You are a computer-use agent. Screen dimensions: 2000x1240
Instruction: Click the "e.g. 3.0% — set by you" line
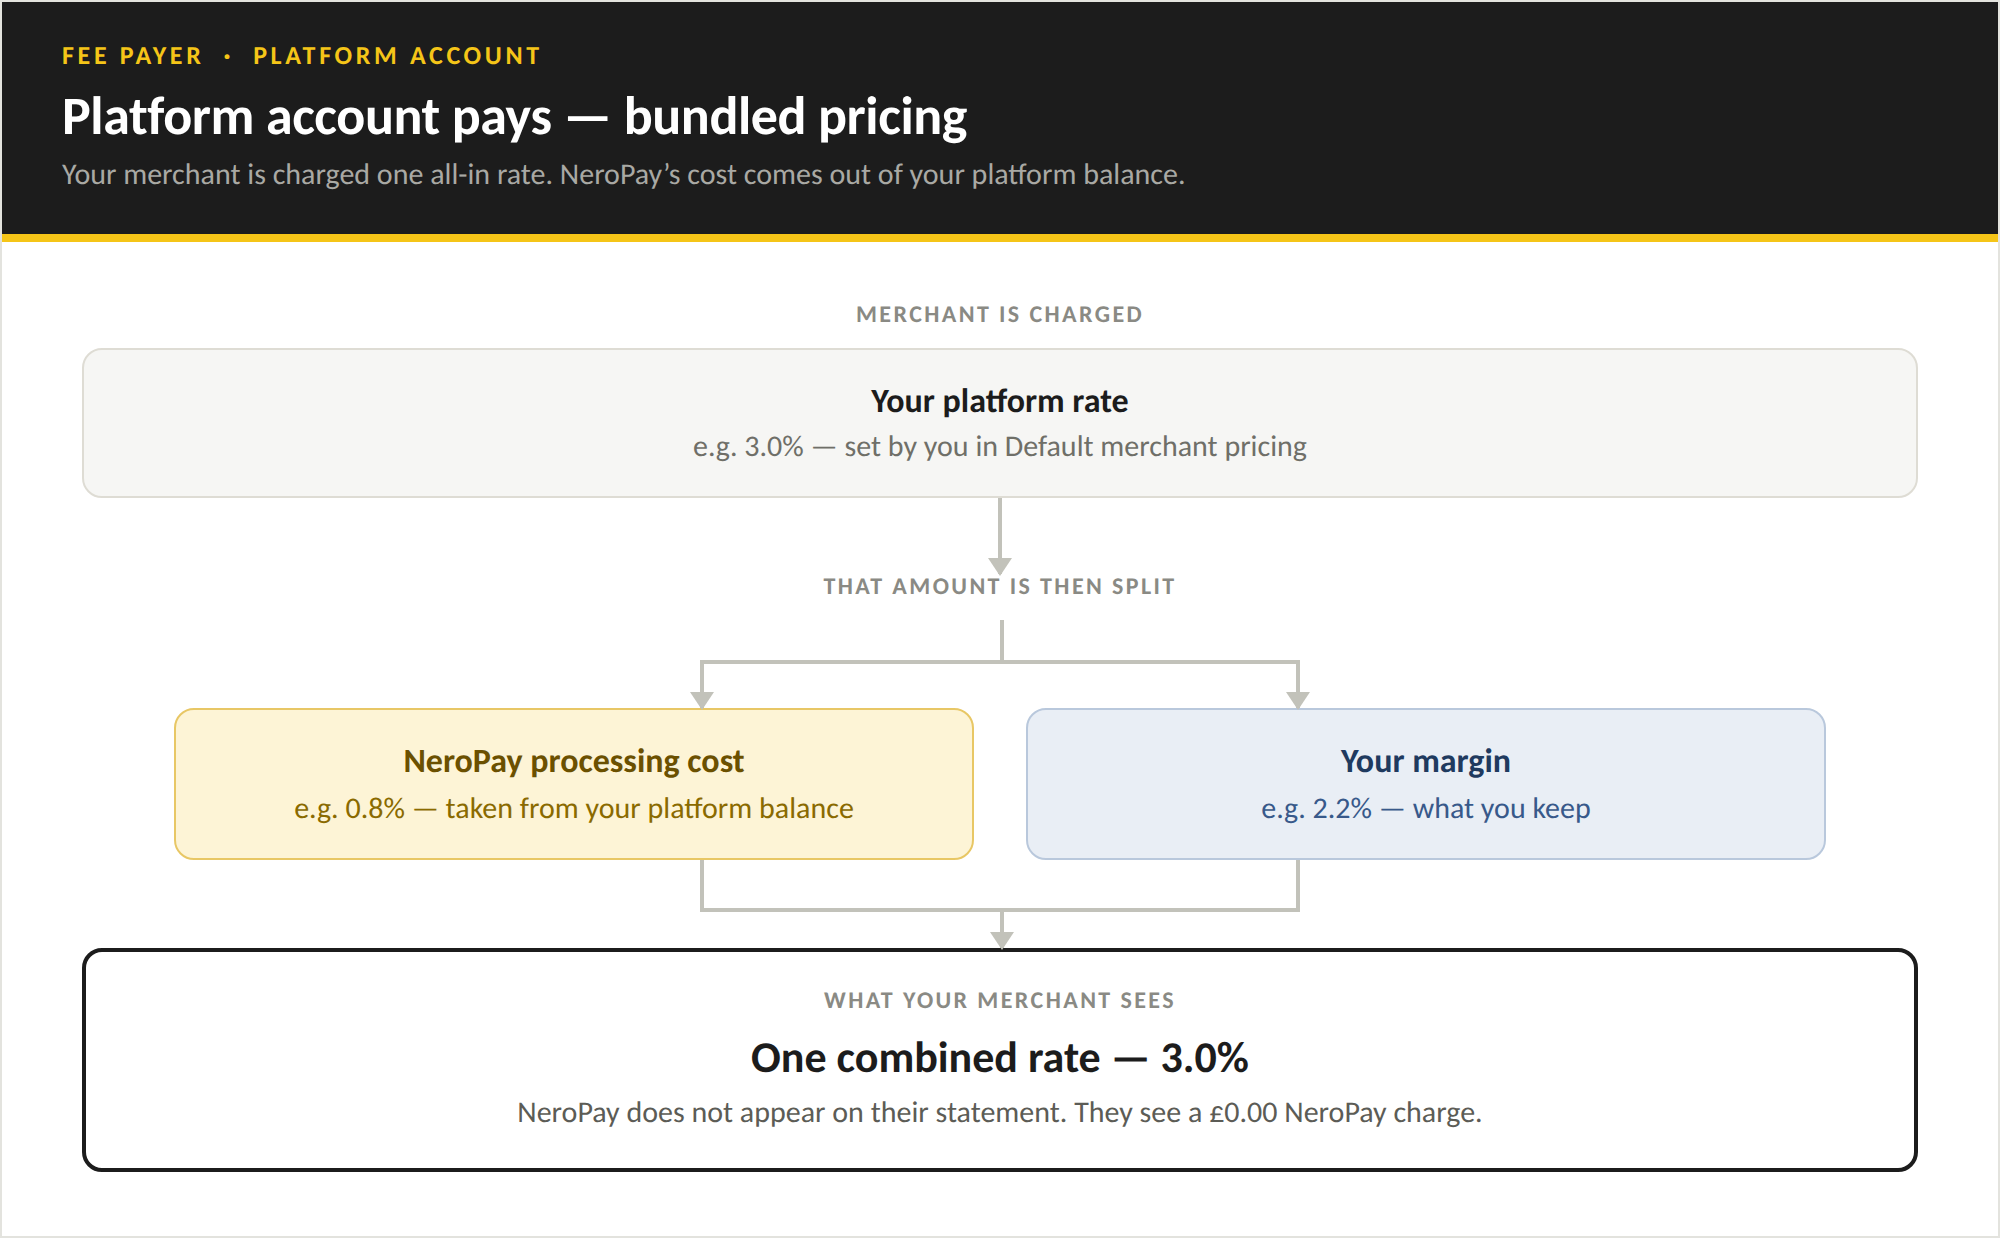point(999,446)
